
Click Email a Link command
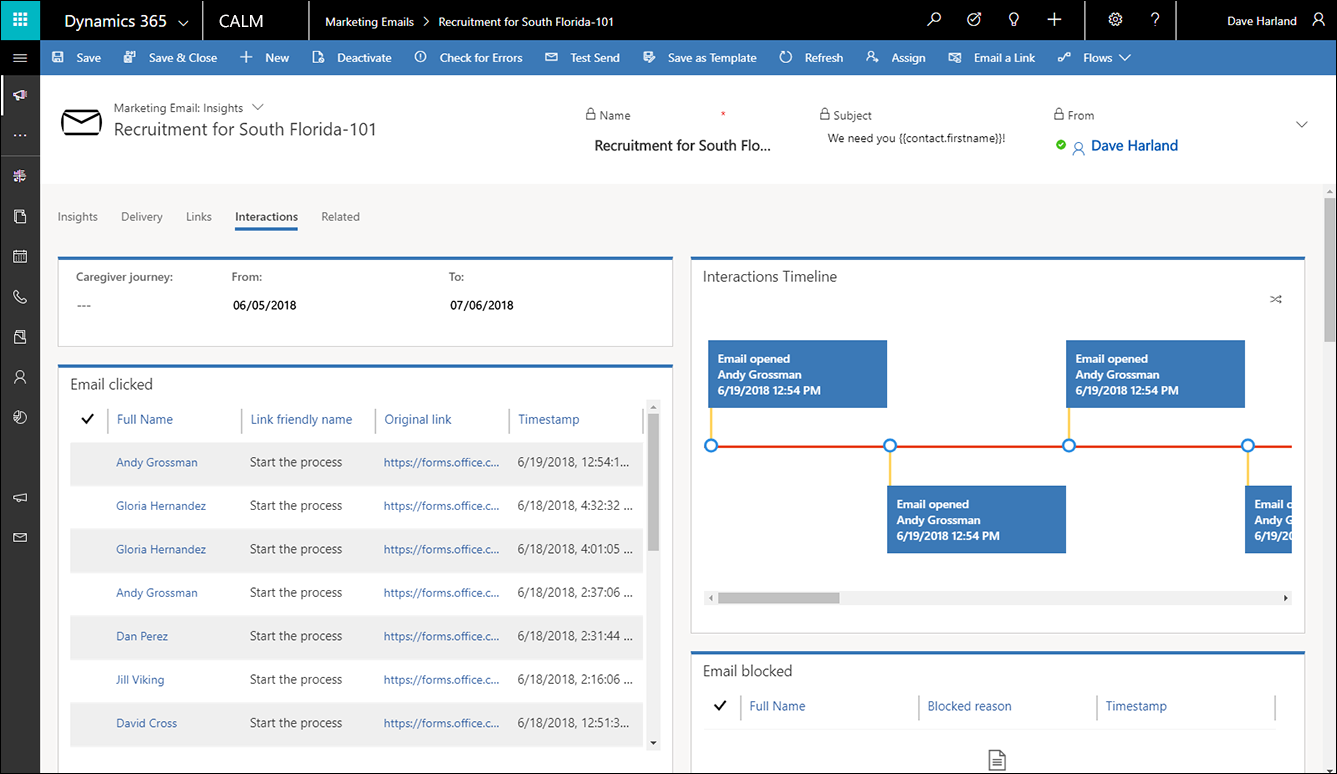click(992, 58)
